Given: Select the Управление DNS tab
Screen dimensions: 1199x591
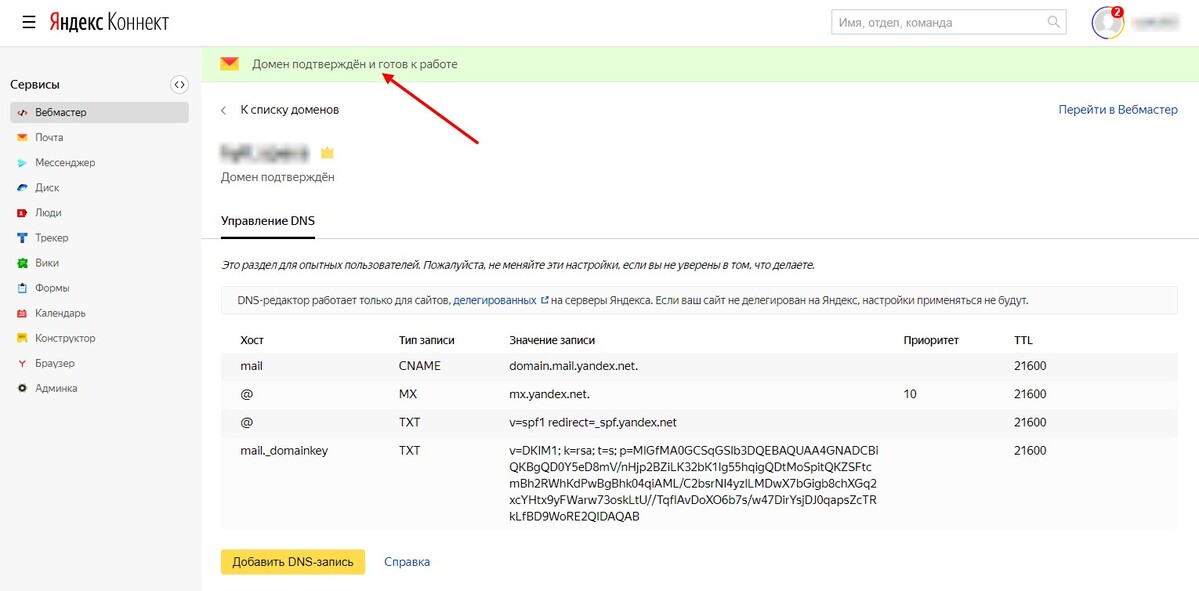Looking at the screenshot, I should coord(268,221).
